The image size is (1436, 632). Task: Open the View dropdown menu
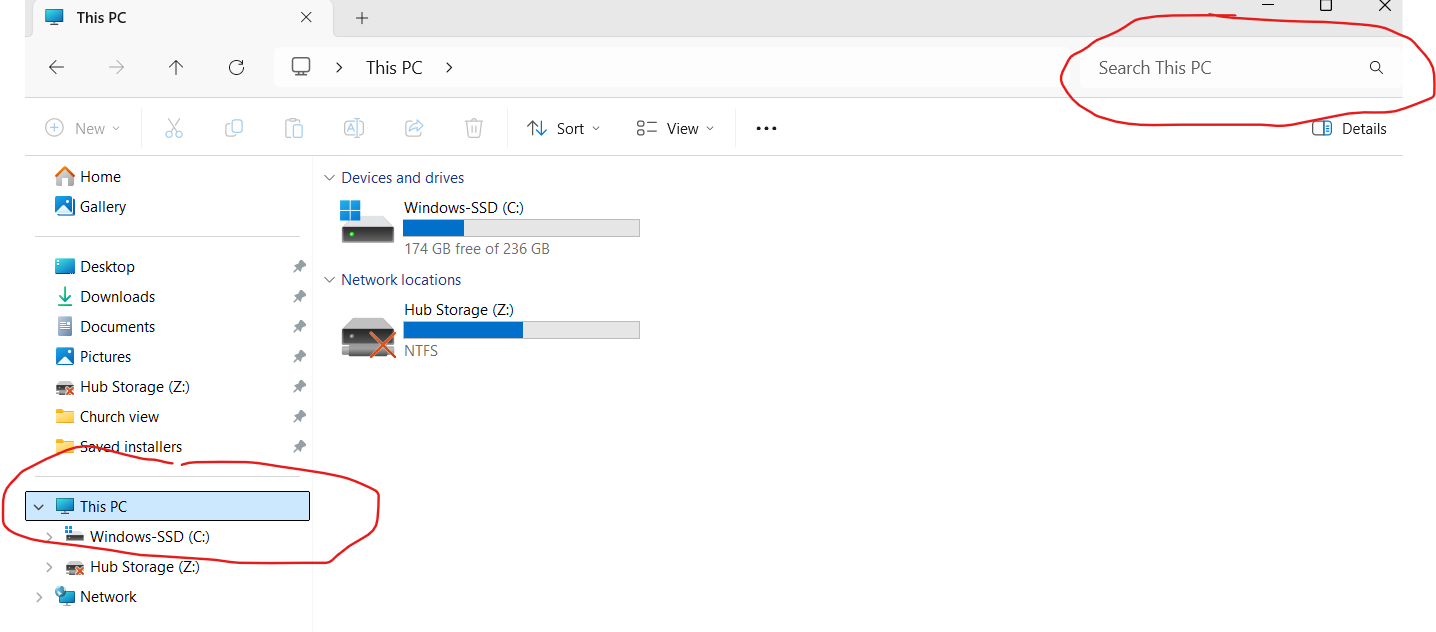click(x=676, y=128)
